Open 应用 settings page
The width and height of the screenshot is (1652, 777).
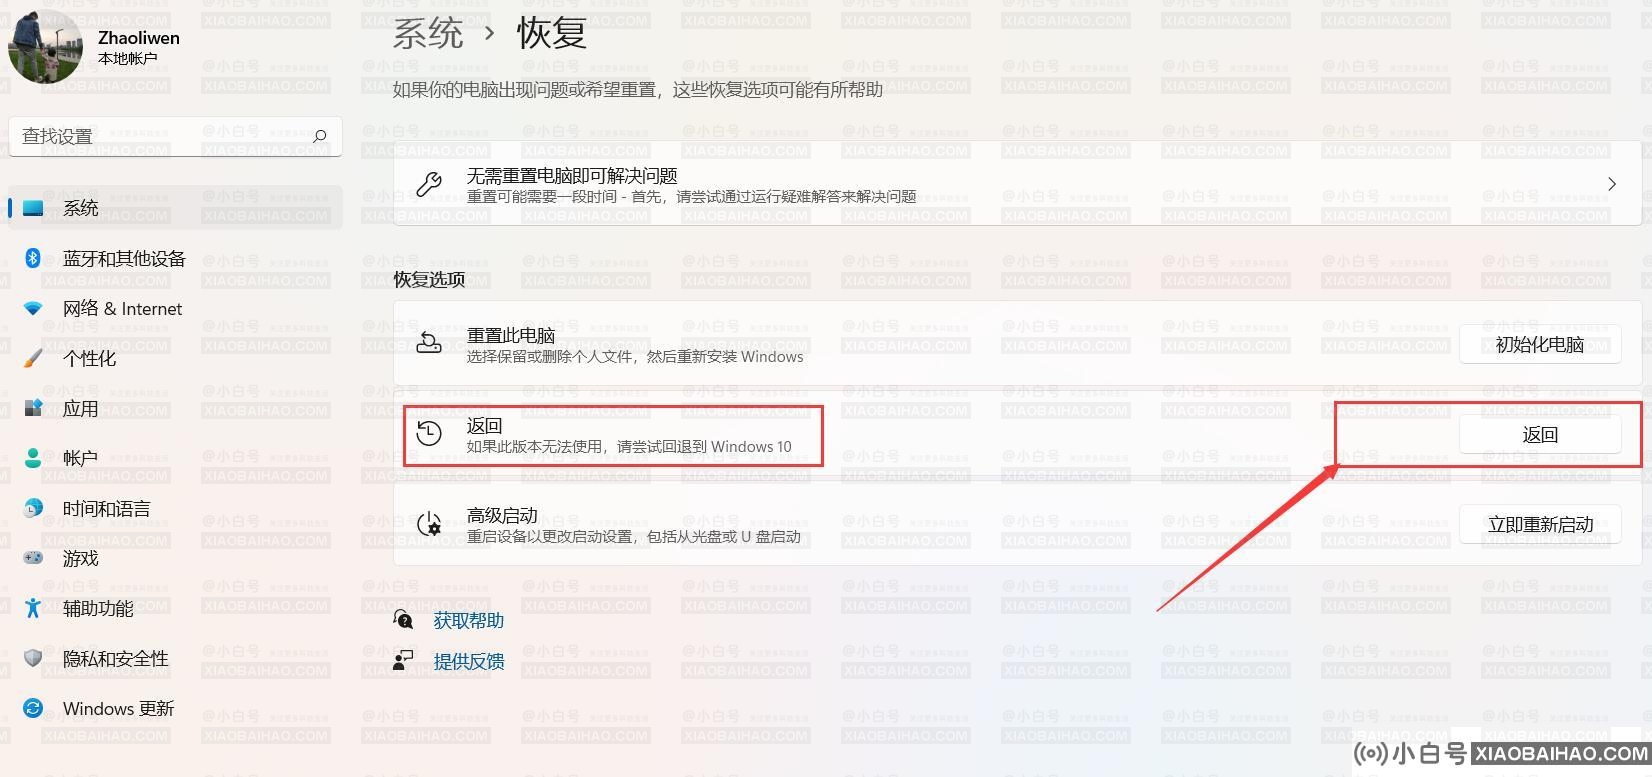point(80,408)
